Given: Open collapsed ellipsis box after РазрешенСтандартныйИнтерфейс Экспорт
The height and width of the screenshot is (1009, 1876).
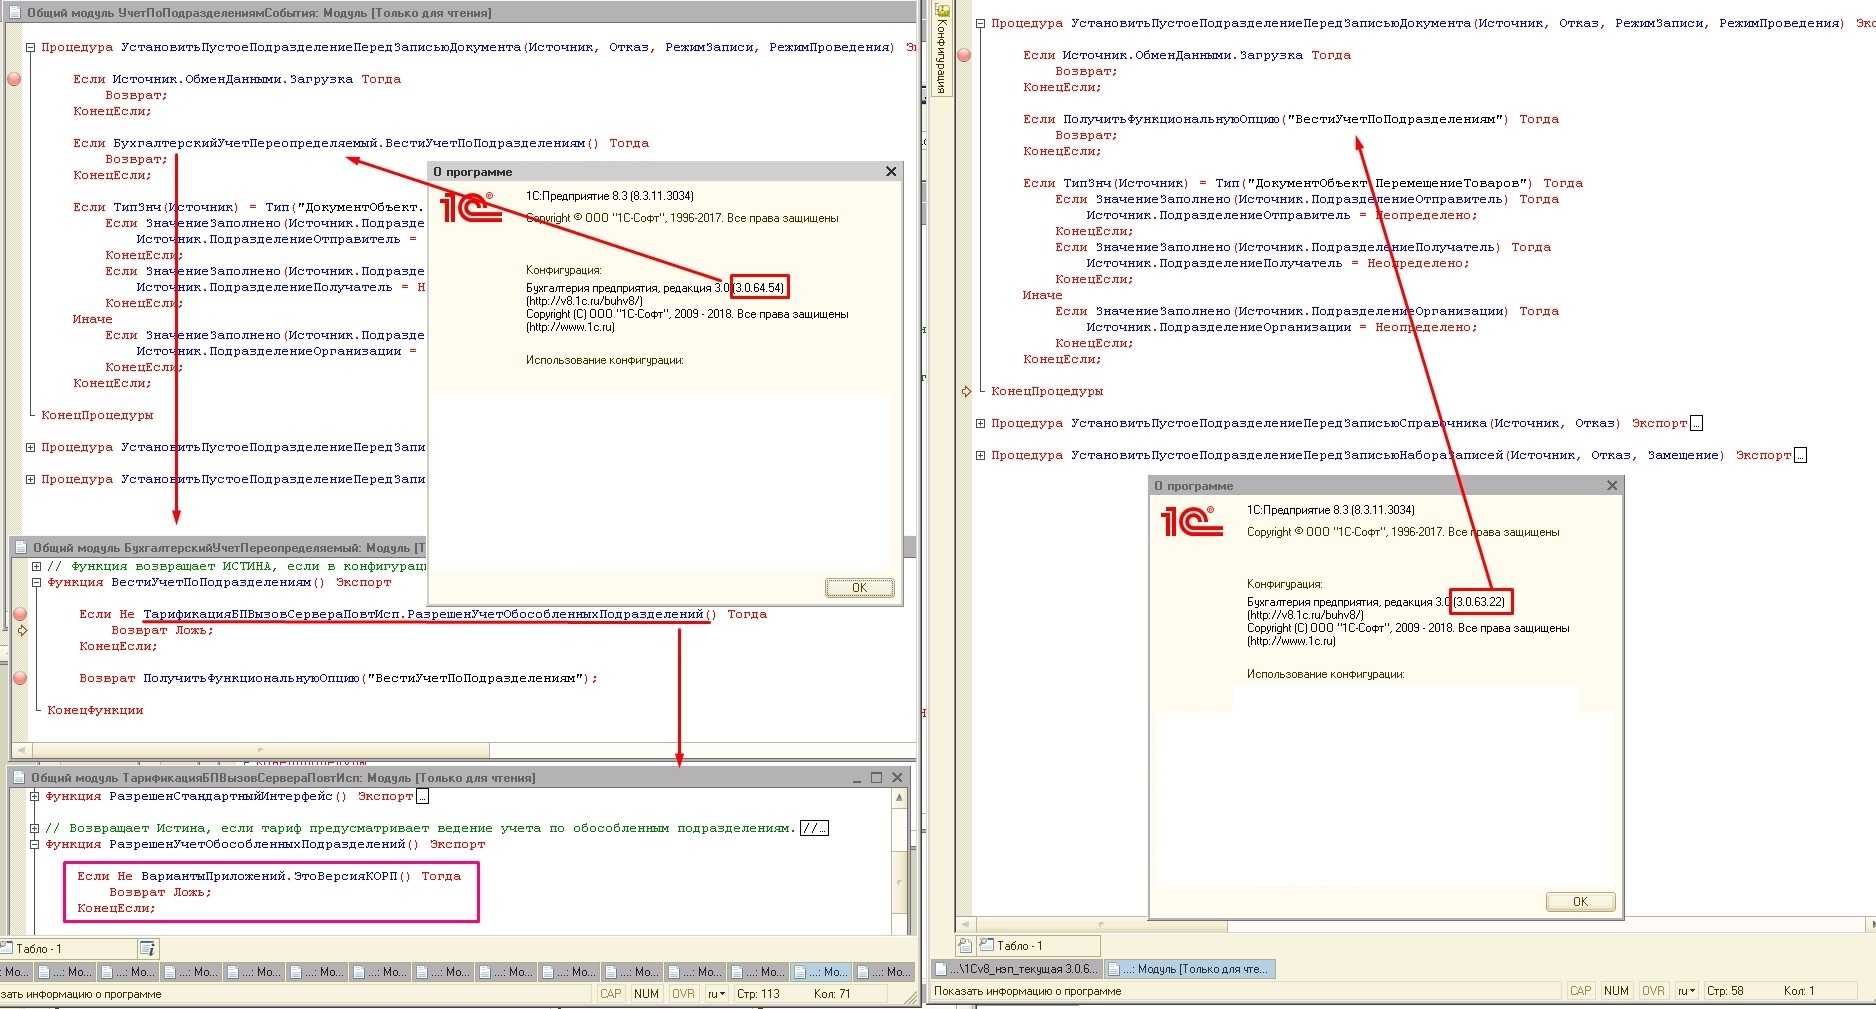Looking at the screenshot, I should point(423,797).
